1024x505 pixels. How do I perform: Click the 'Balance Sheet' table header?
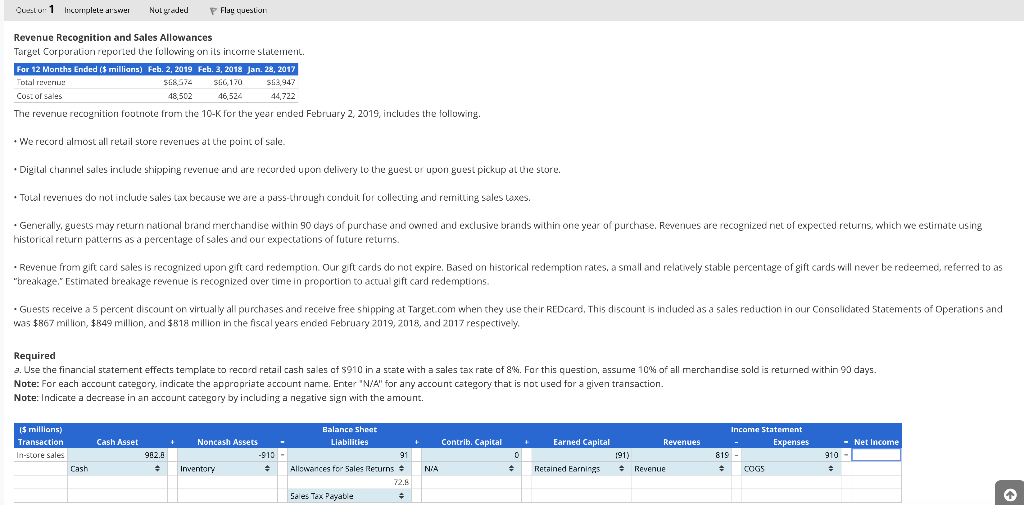pyautogui.click(x=350, y=430)
